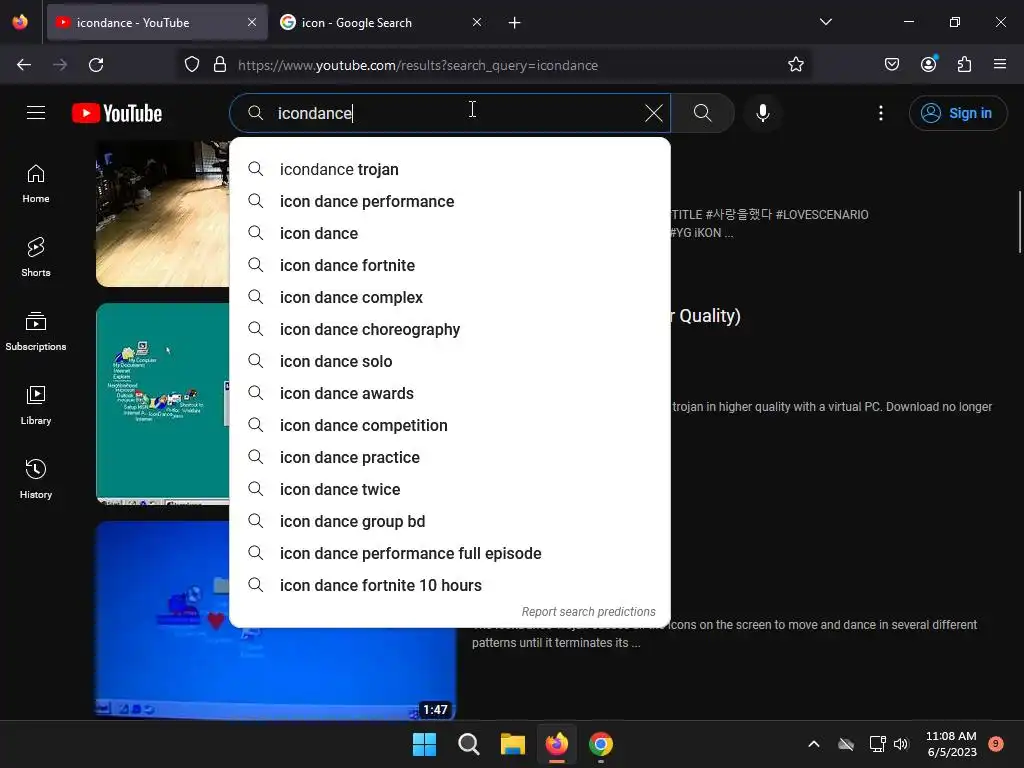1024x768 pixels.
Task: Choose suggestion icon dance practice
Action: click(450, 457)
